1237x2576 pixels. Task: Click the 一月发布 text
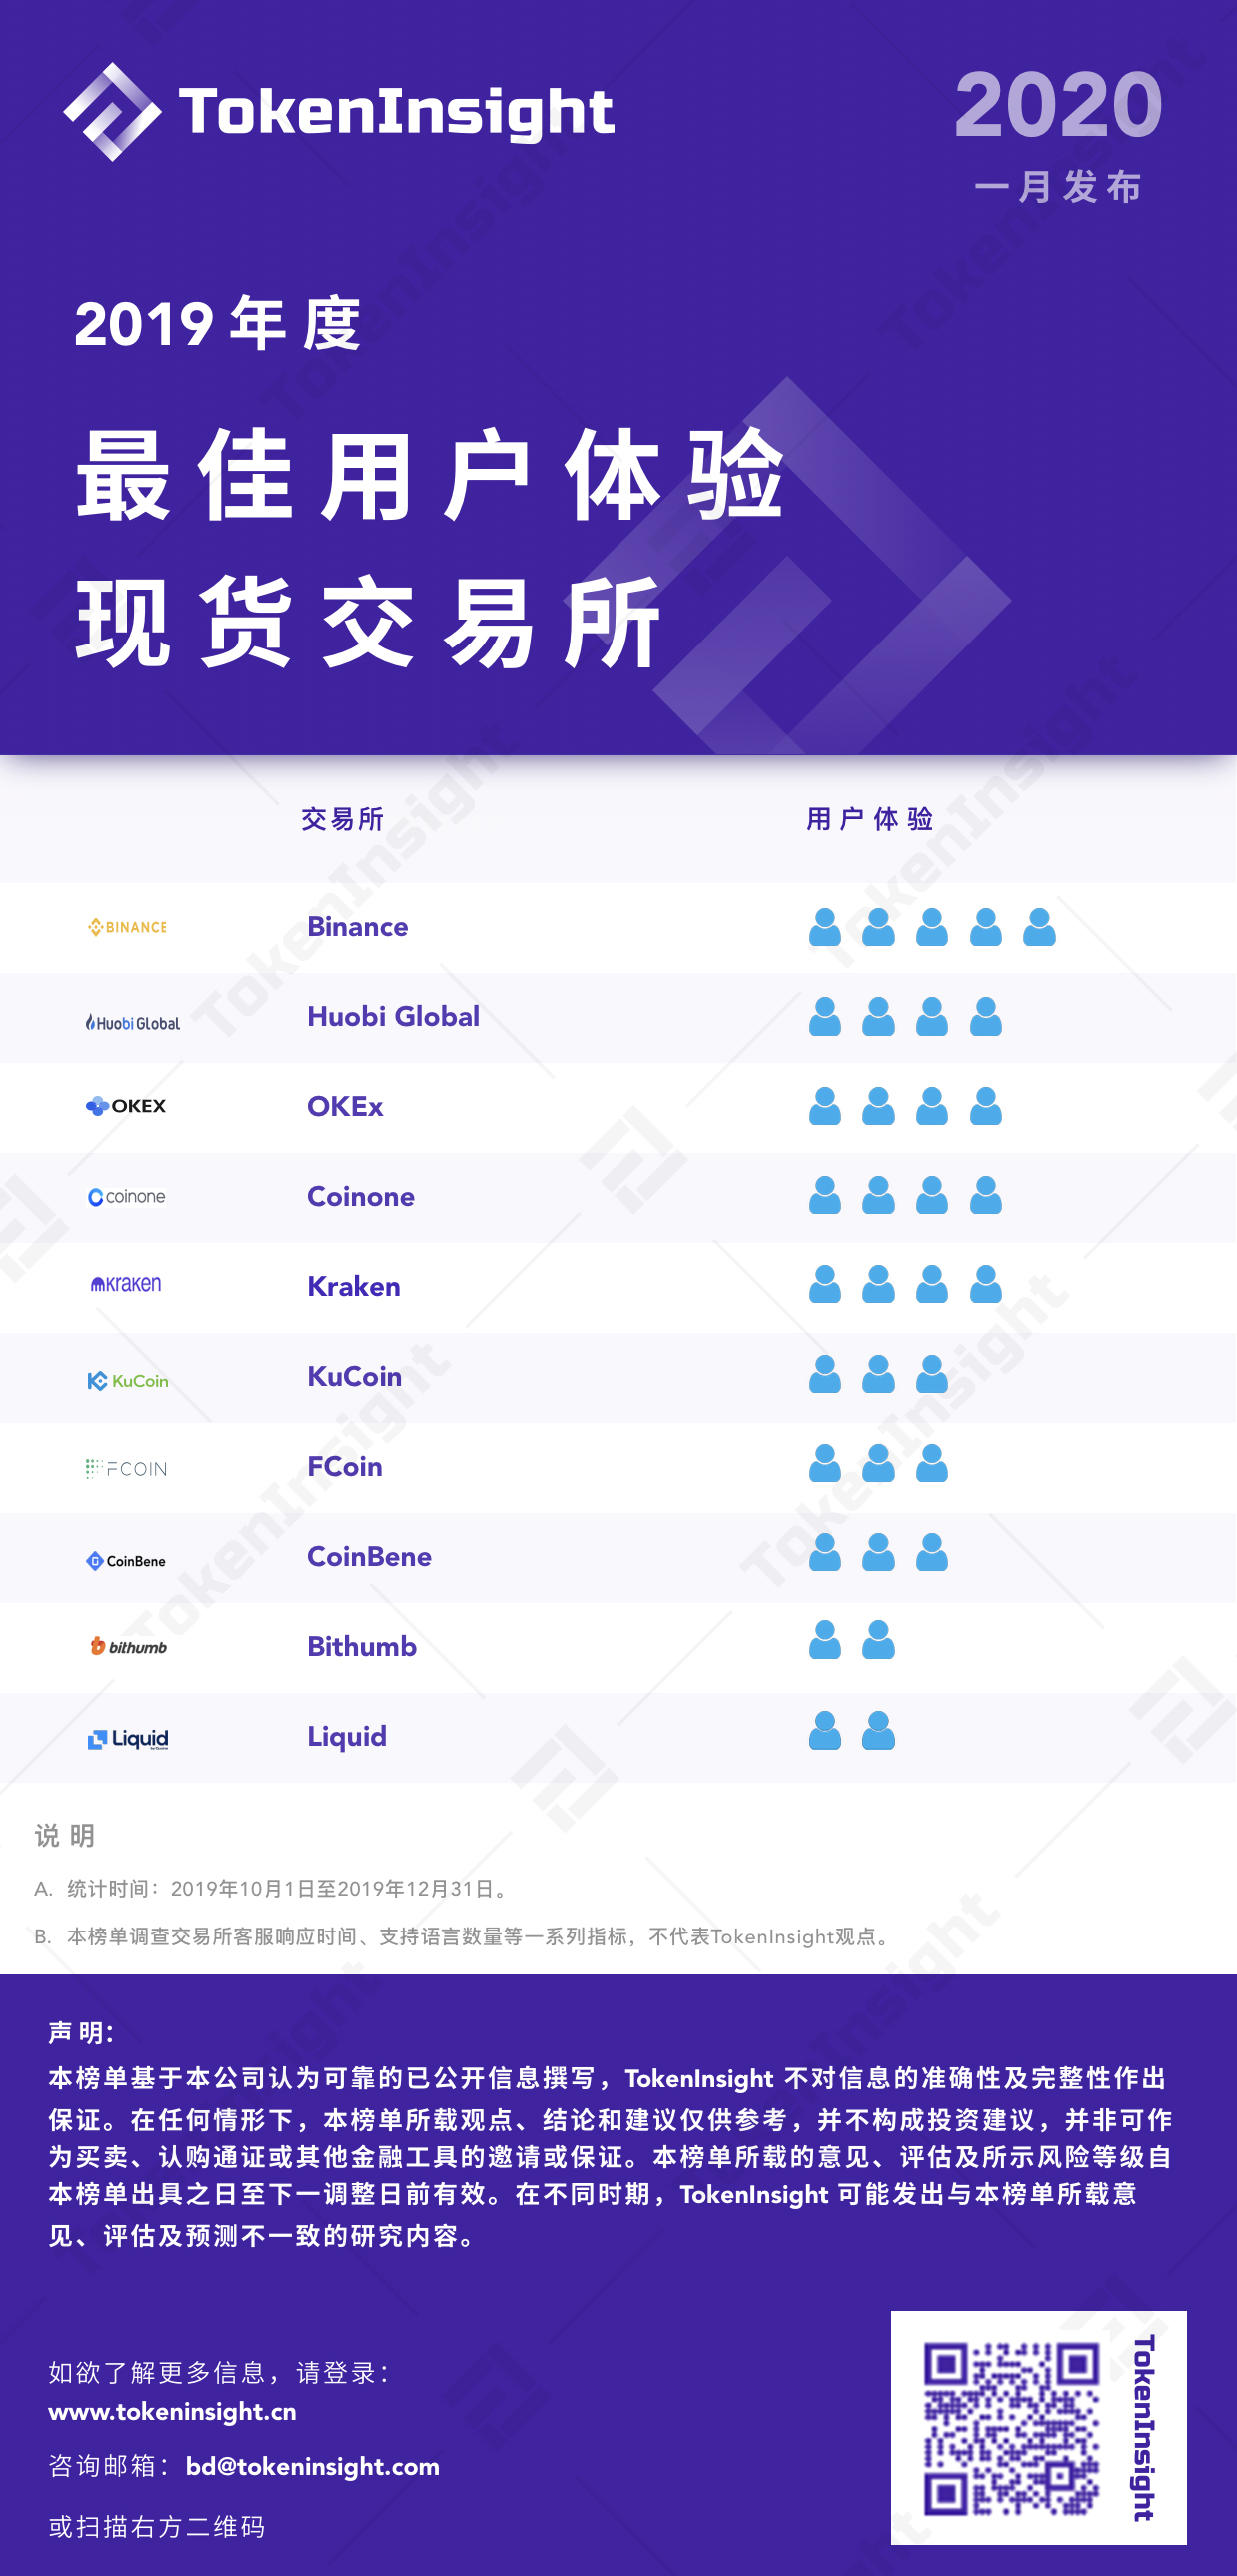coord(1058,187)
